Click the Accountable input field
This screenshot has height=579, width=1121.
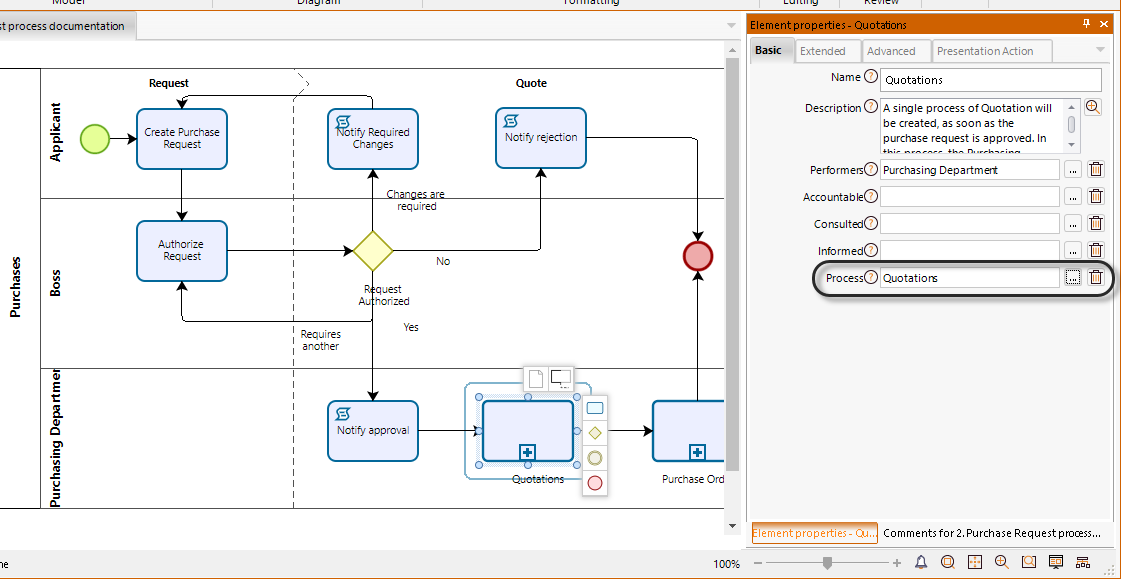click(969, 197)
